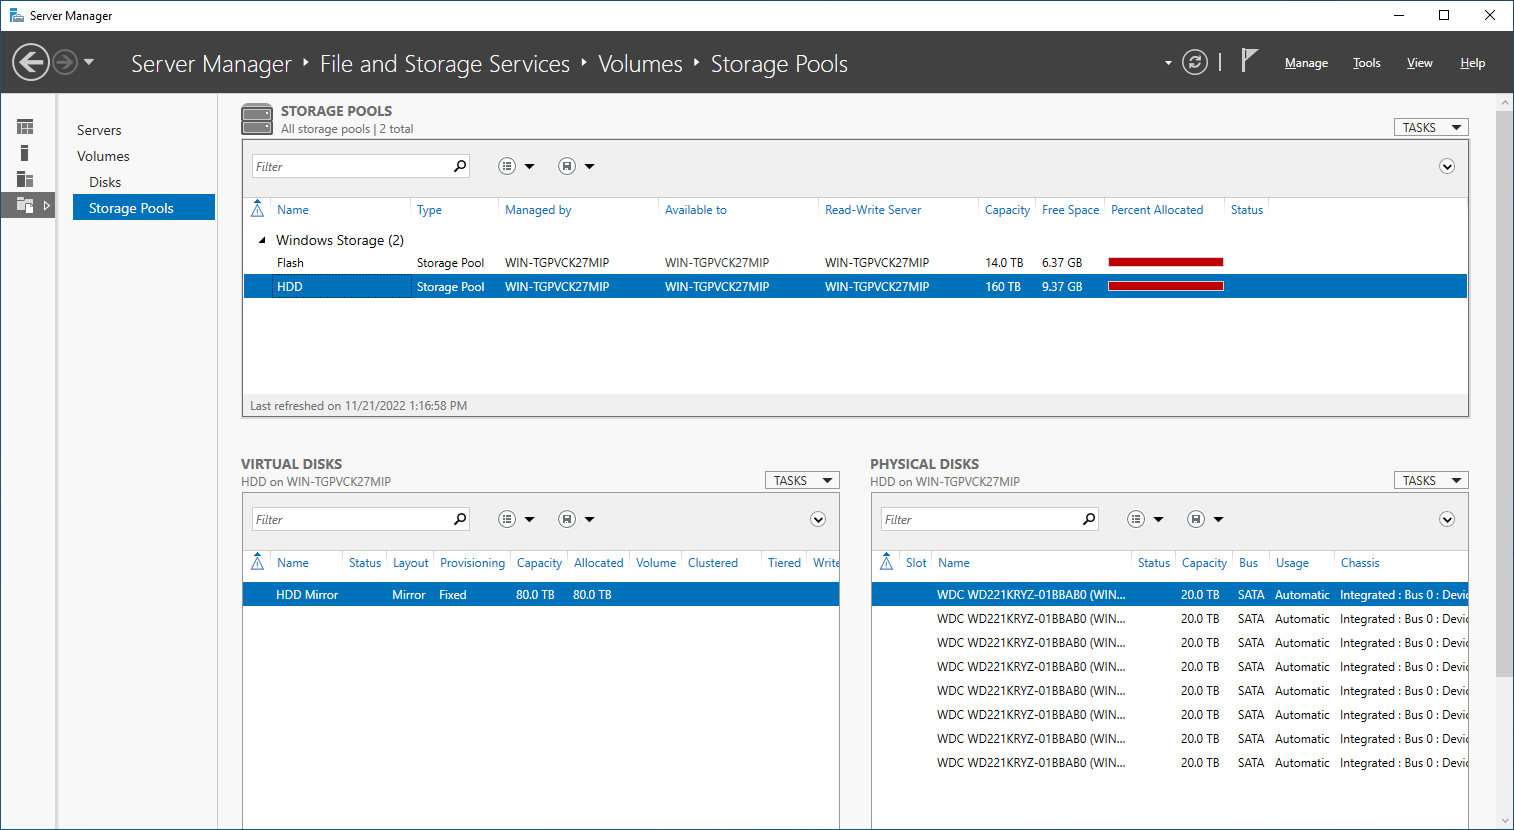The image size is (1514, 830).
Task: Select the HDD Mirror virtual disk
Action: [x=540, y=594]
